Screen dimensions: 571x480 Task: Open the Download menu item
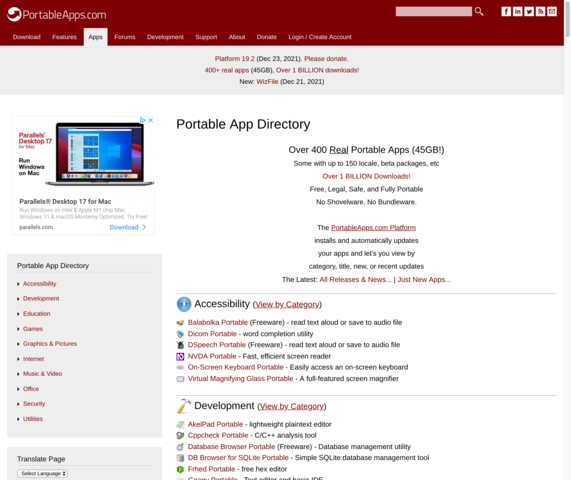27,37
